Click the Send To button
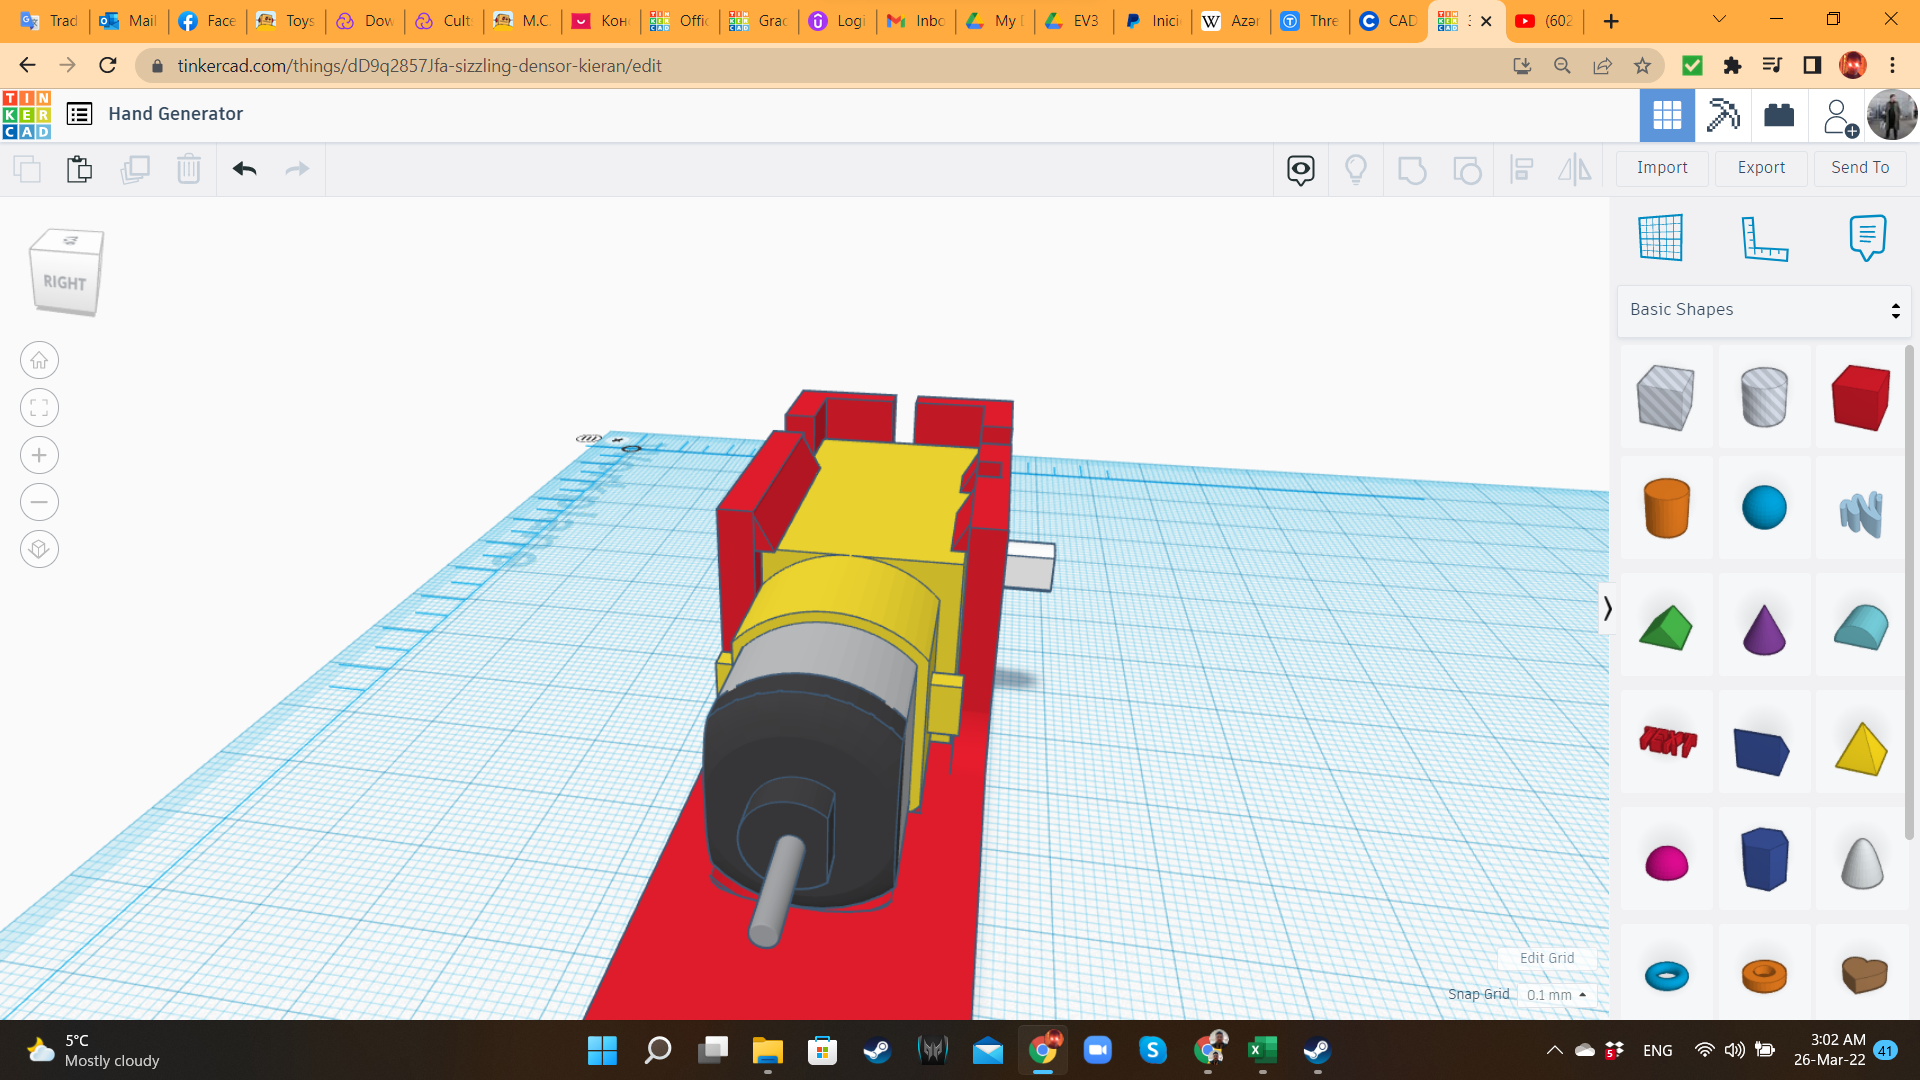 pos(1860,168)
